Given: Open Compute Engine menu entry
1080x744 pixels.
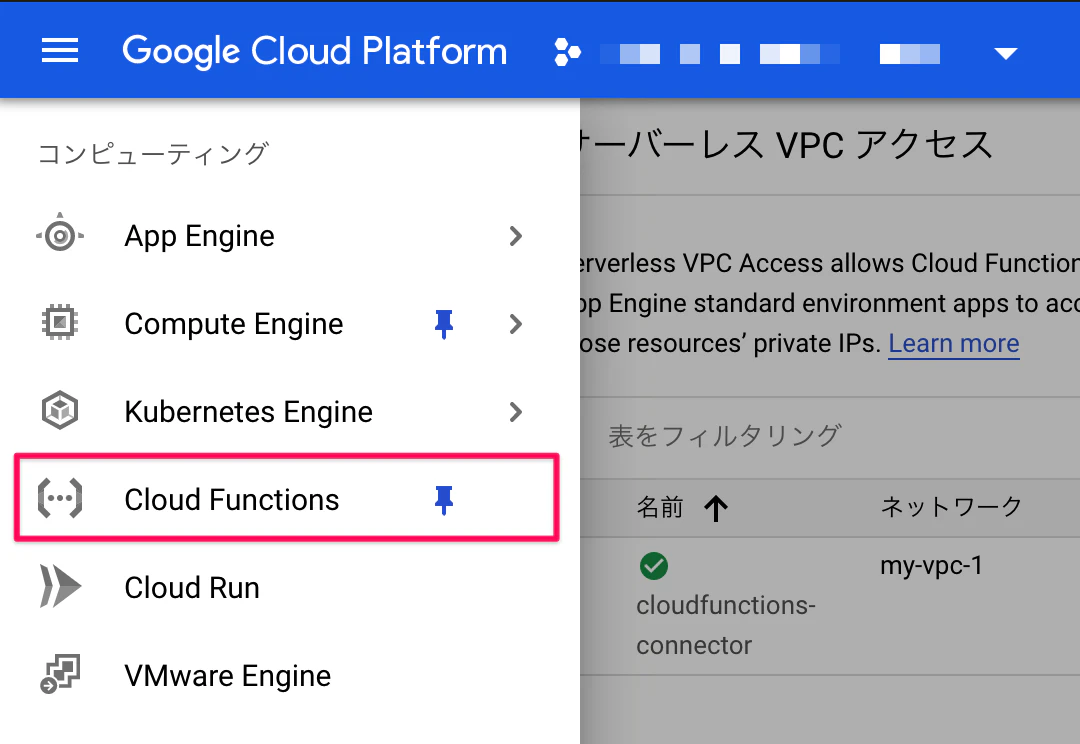Looking at the screenshot, I should pyautogui.click(x=233, y=324).
